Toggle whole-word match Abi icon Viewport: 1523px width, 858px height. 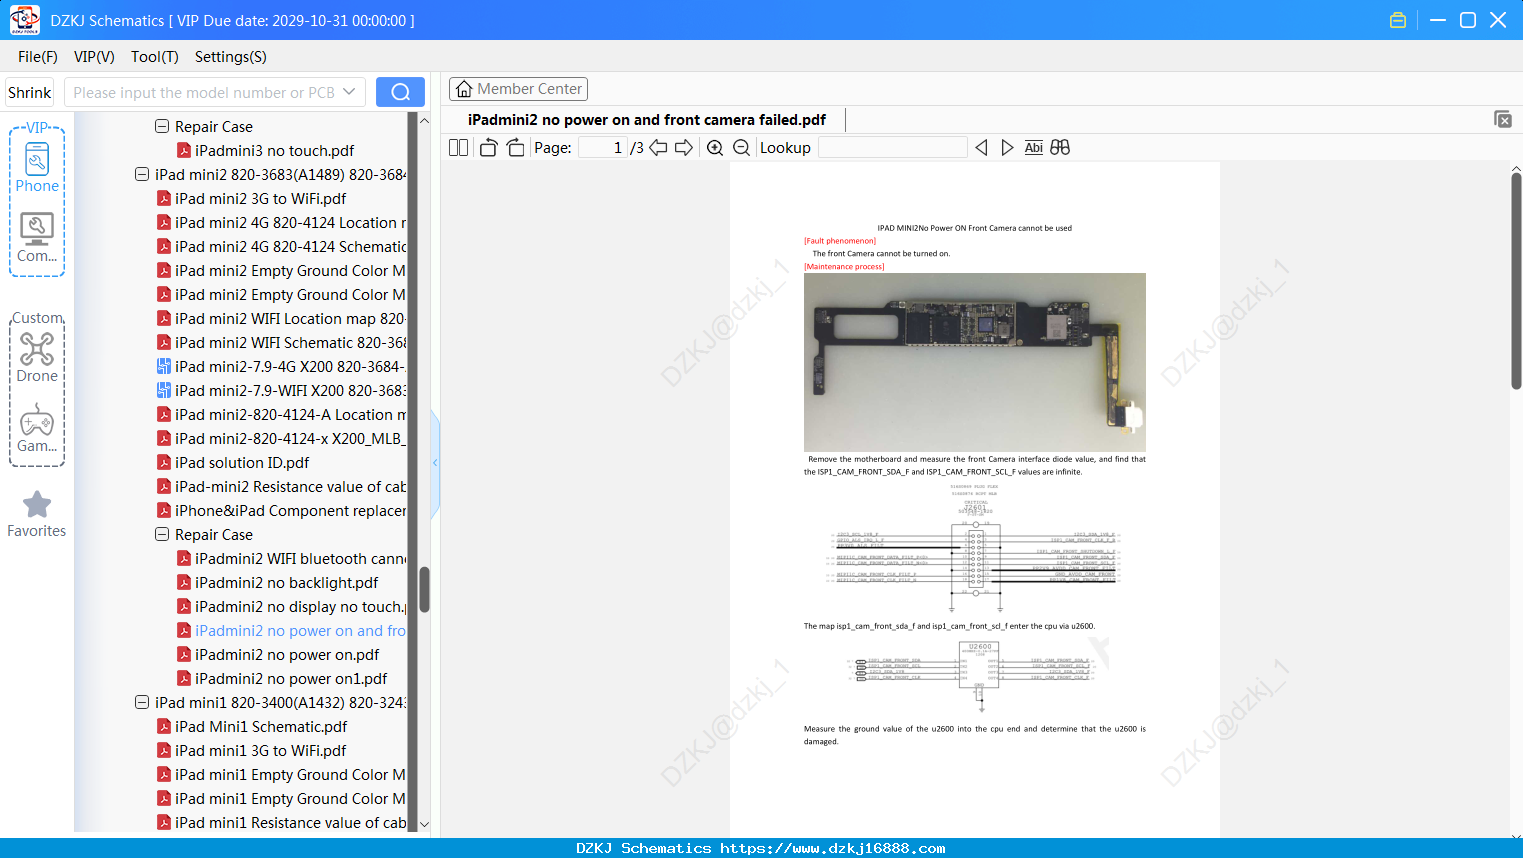click(1034, 148)
